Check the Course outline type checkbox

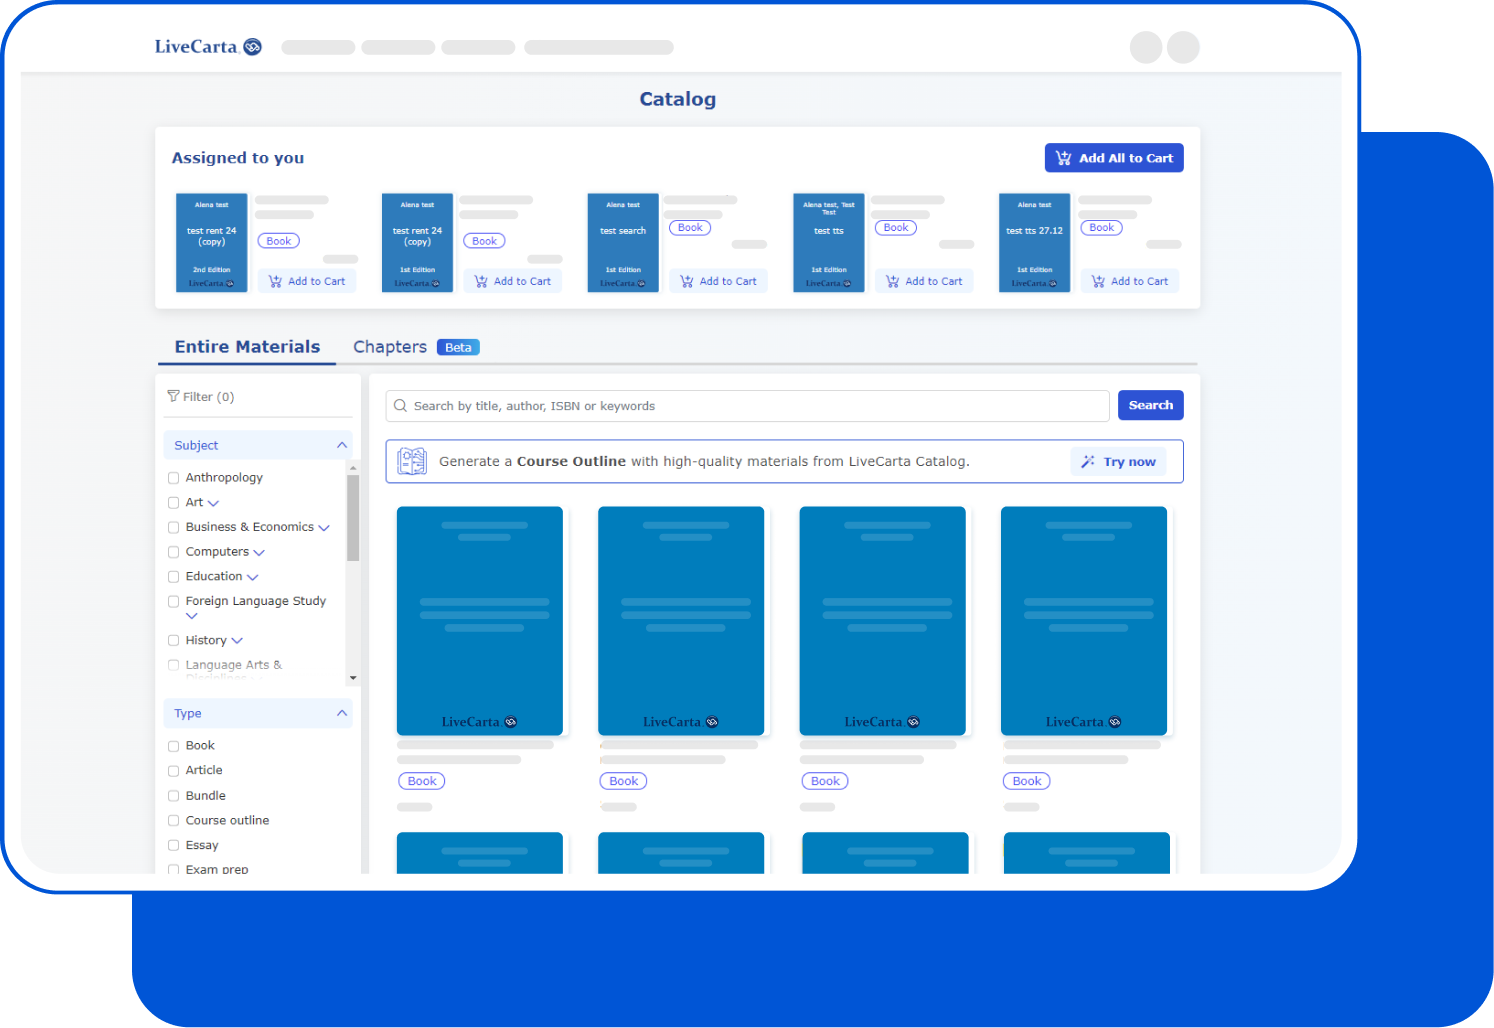pos(173,820)
